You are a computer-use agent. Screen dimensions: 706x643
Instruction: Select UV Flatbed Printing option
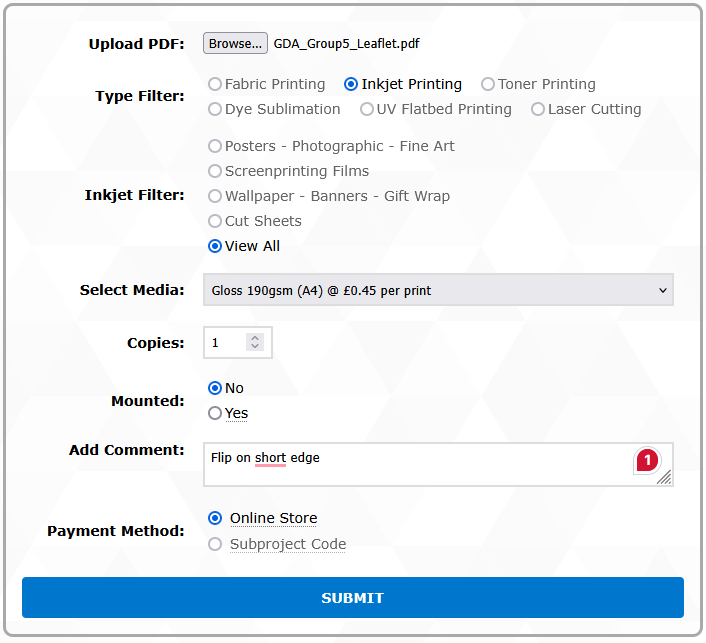367,109
